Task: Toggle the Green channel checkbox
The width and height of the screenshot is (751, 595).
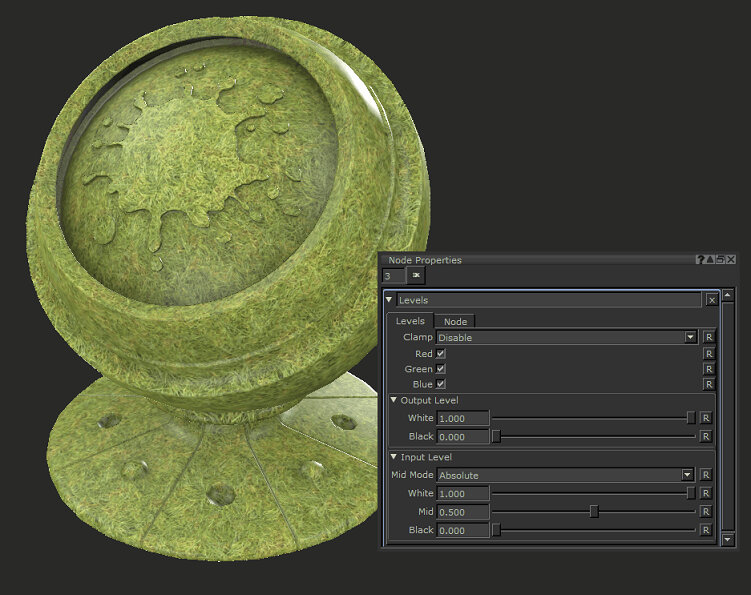Action: (441, 369)
